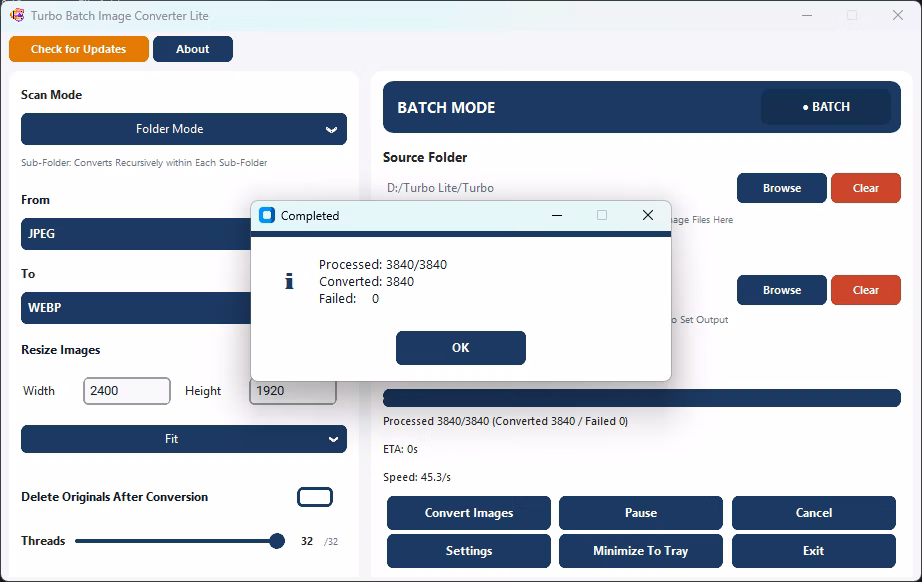Screen dimensions: 922x582
Task: Click OK in the Completed dialog
Action: [x=460, y=347]
